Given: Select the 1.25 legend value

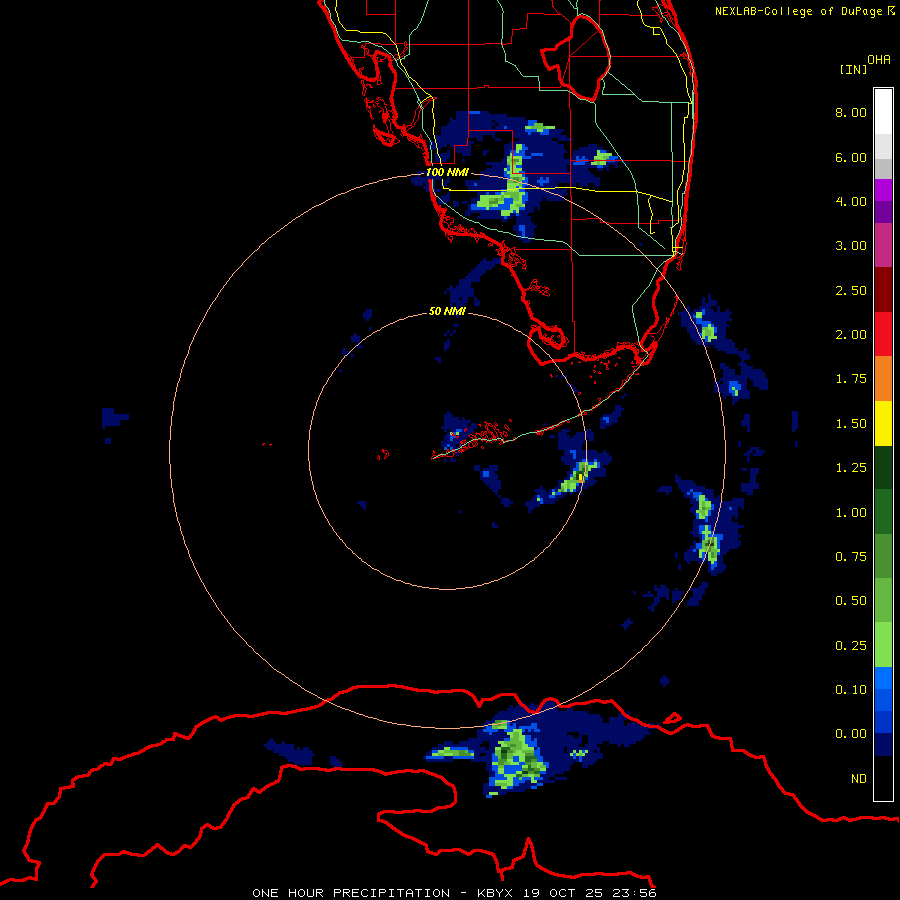Looking at the screenshot, I should click(x=851, y=468).
